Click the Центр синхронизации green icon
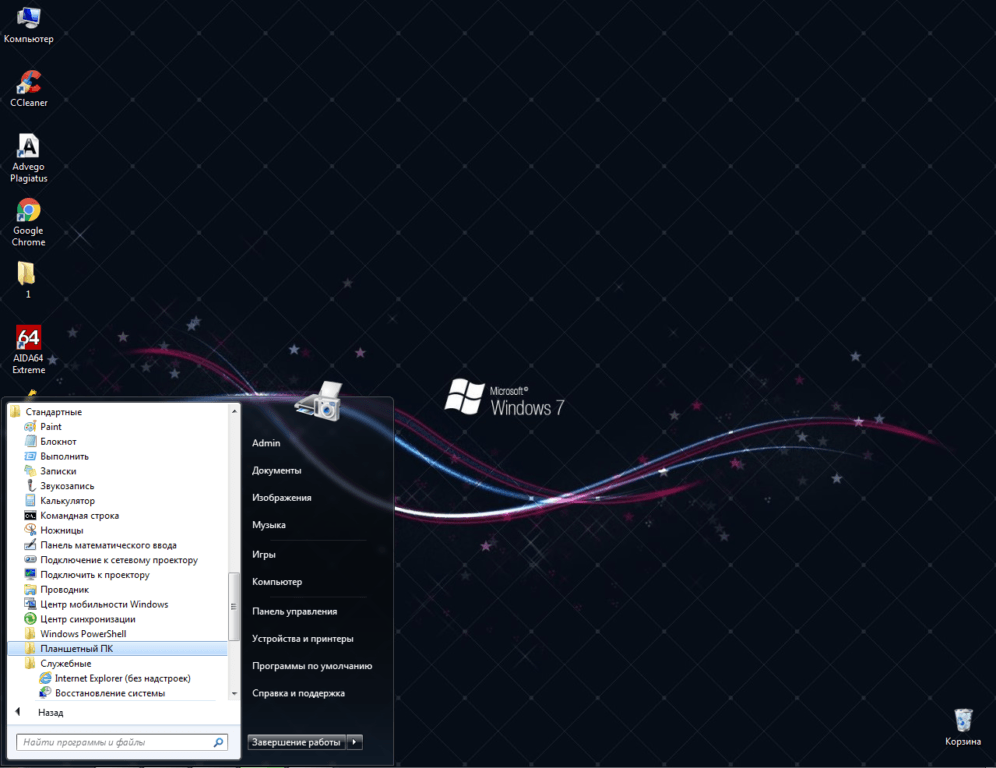This screenshot has height=768, width=996. coord(30,619)
